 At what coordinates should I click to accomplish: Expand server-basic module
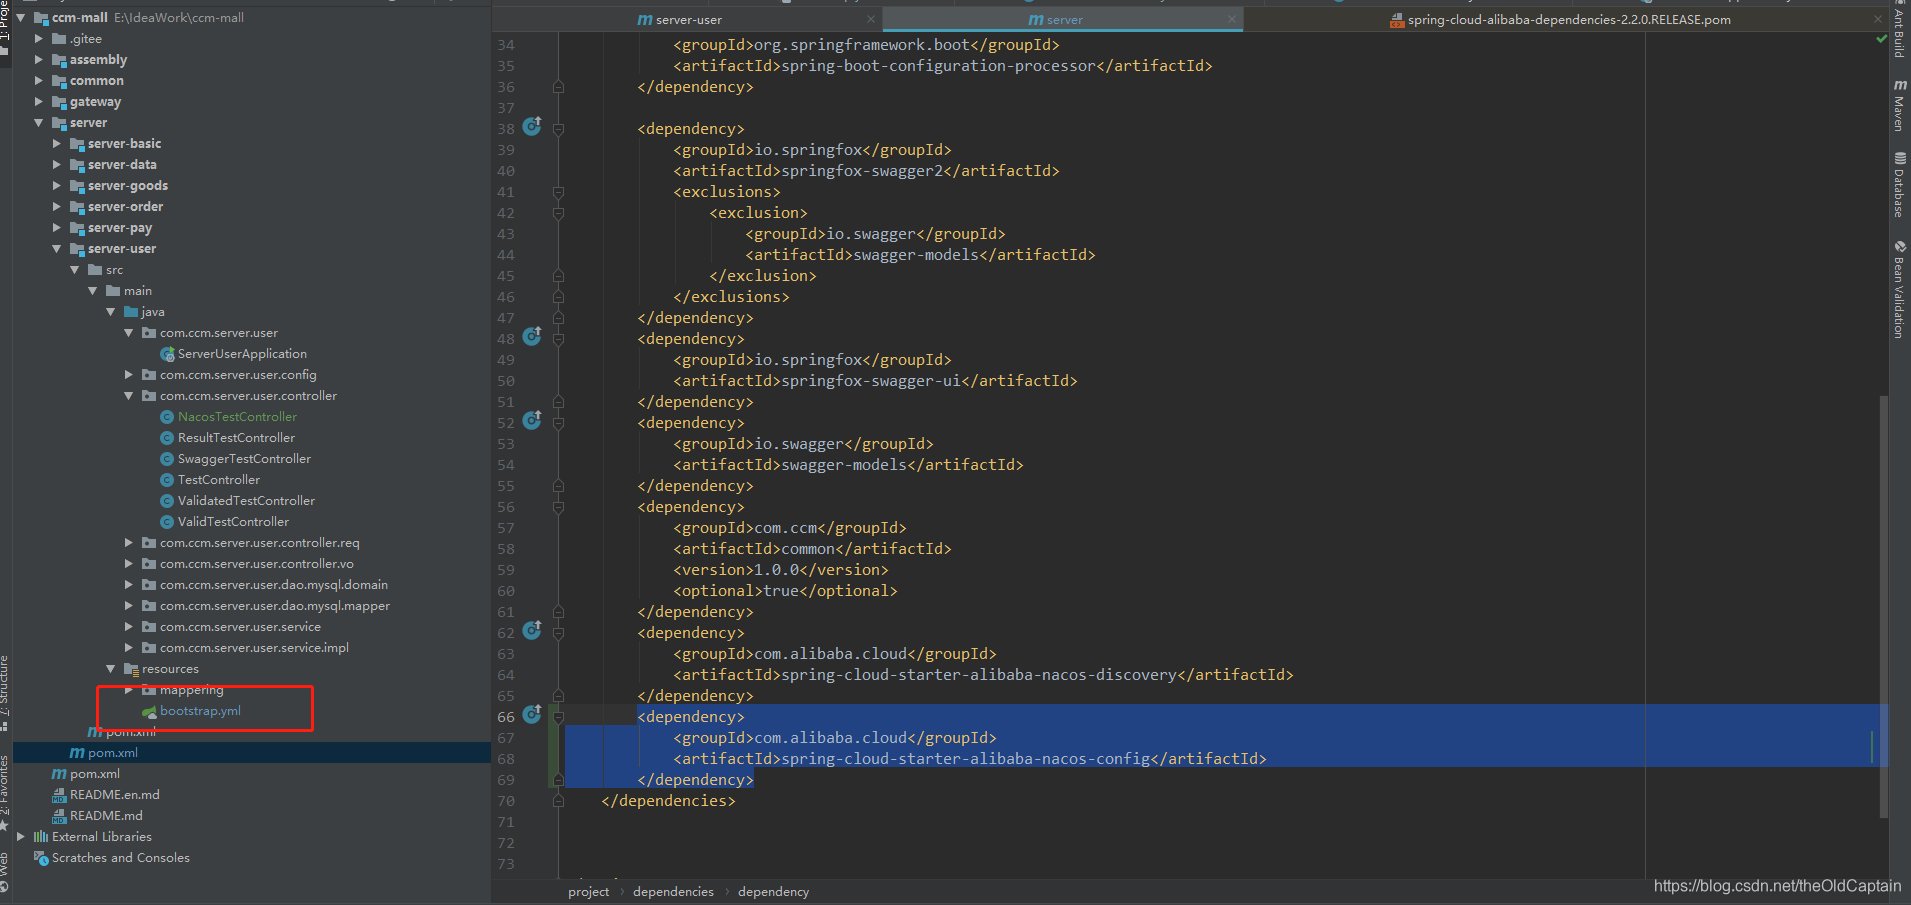click(x=57, y=144)
